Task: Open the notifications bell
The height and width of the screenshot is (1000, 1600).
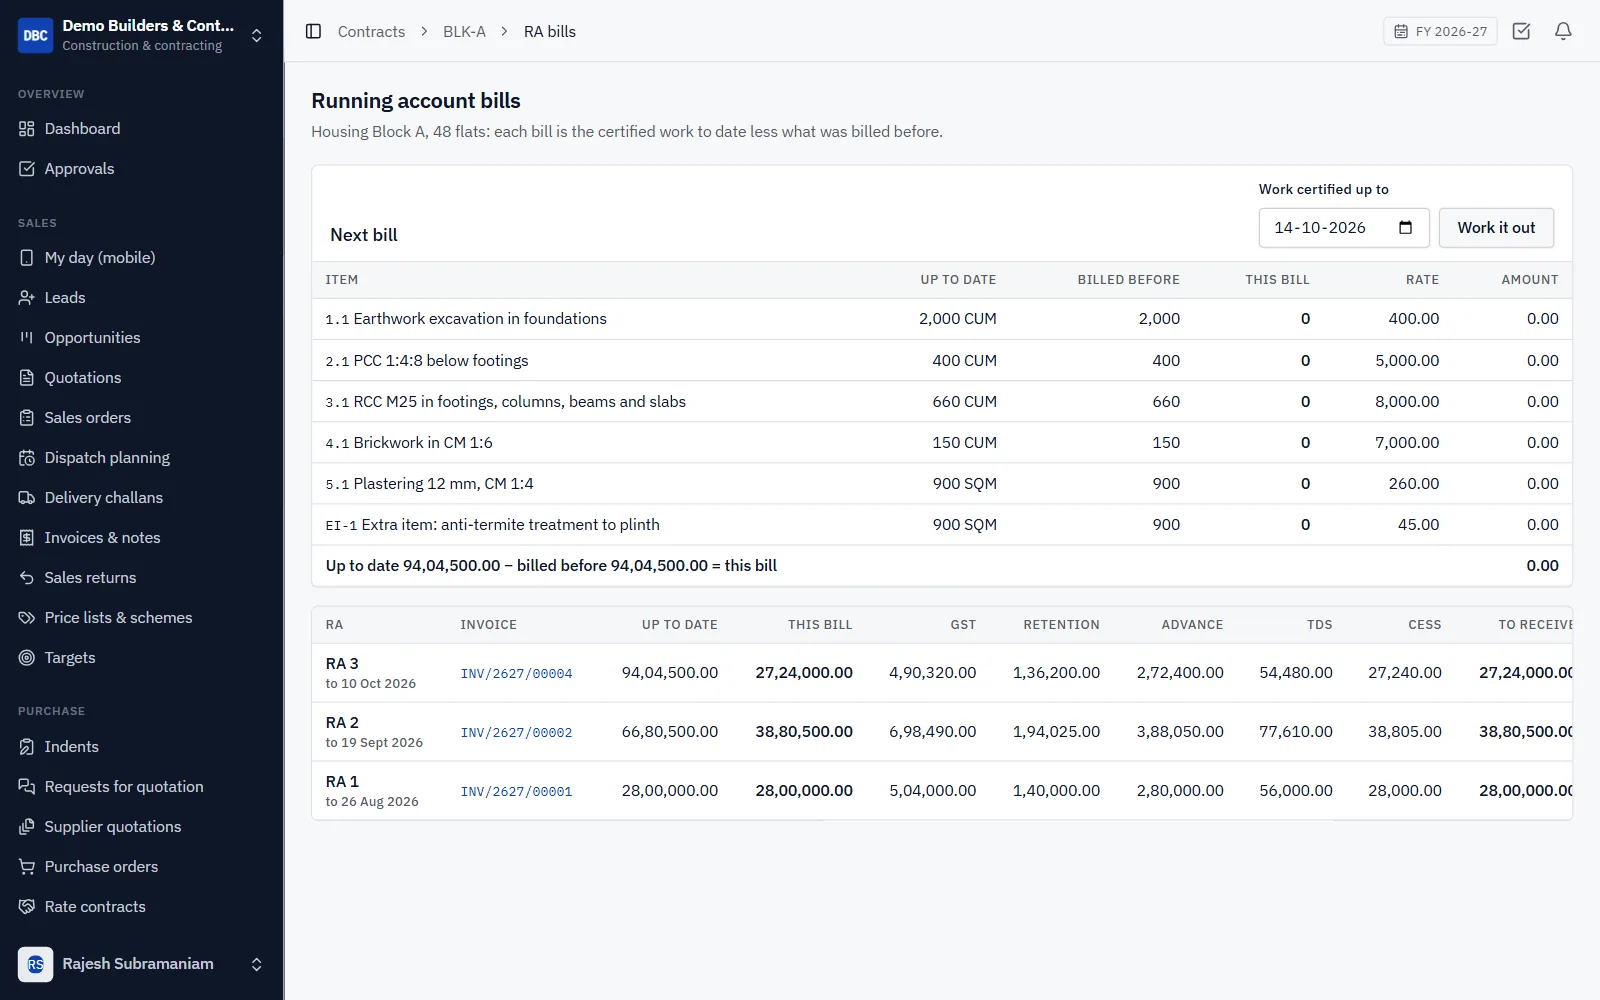Action: click(1563, 31)
